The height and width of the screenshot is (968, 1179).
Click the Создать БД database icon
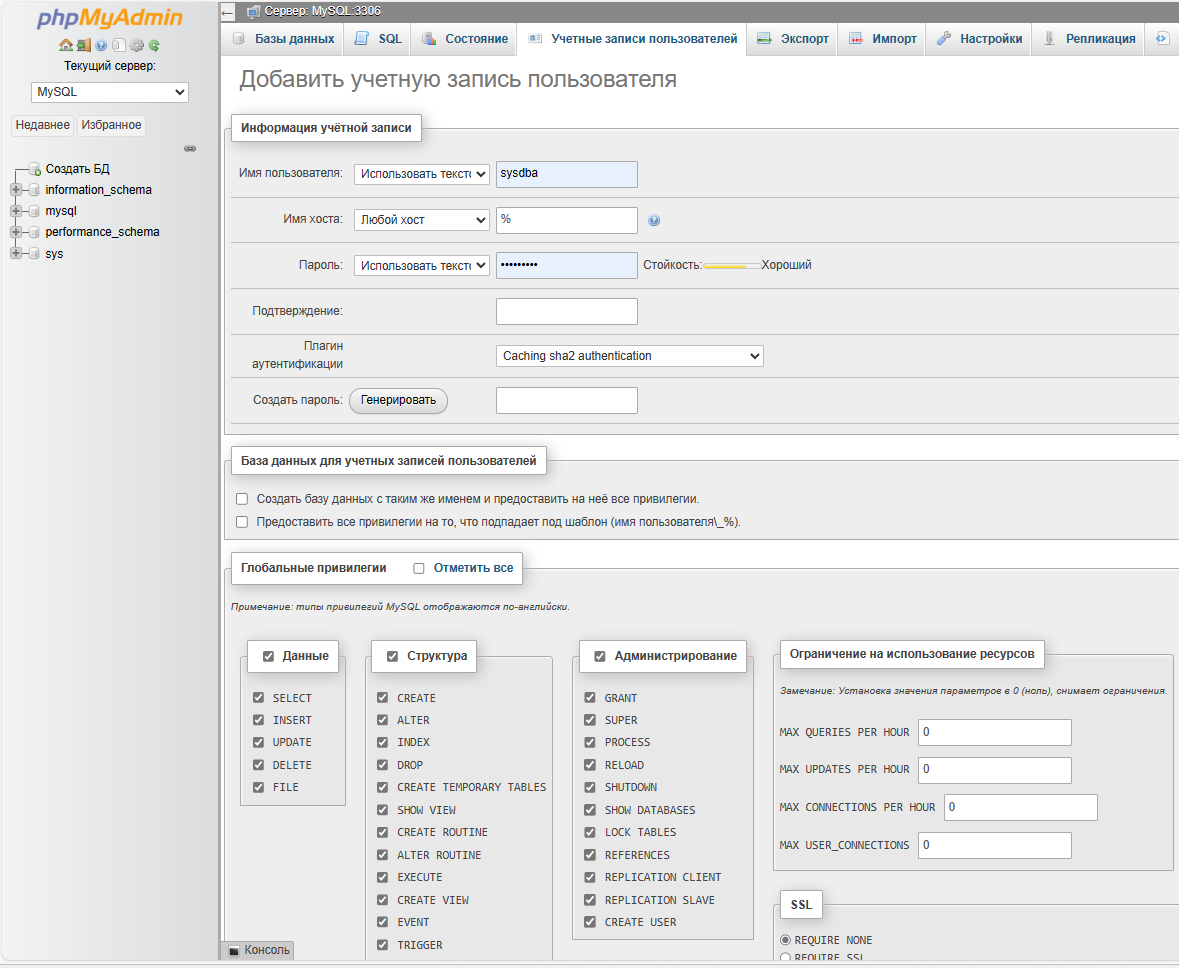coord(34,169)
